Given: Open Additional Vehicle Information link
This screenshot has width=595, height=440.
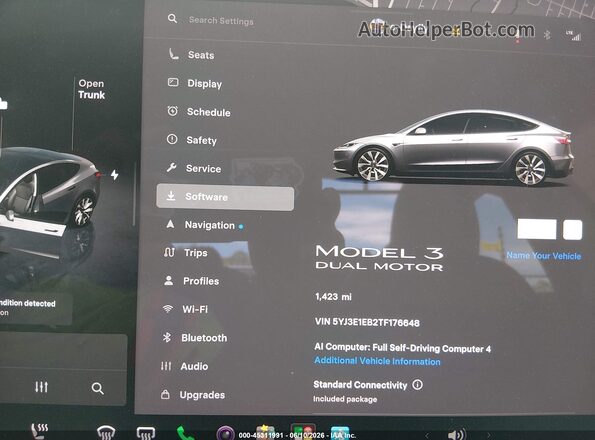Looking at the screenshot, I should click(x=377, y=361).
